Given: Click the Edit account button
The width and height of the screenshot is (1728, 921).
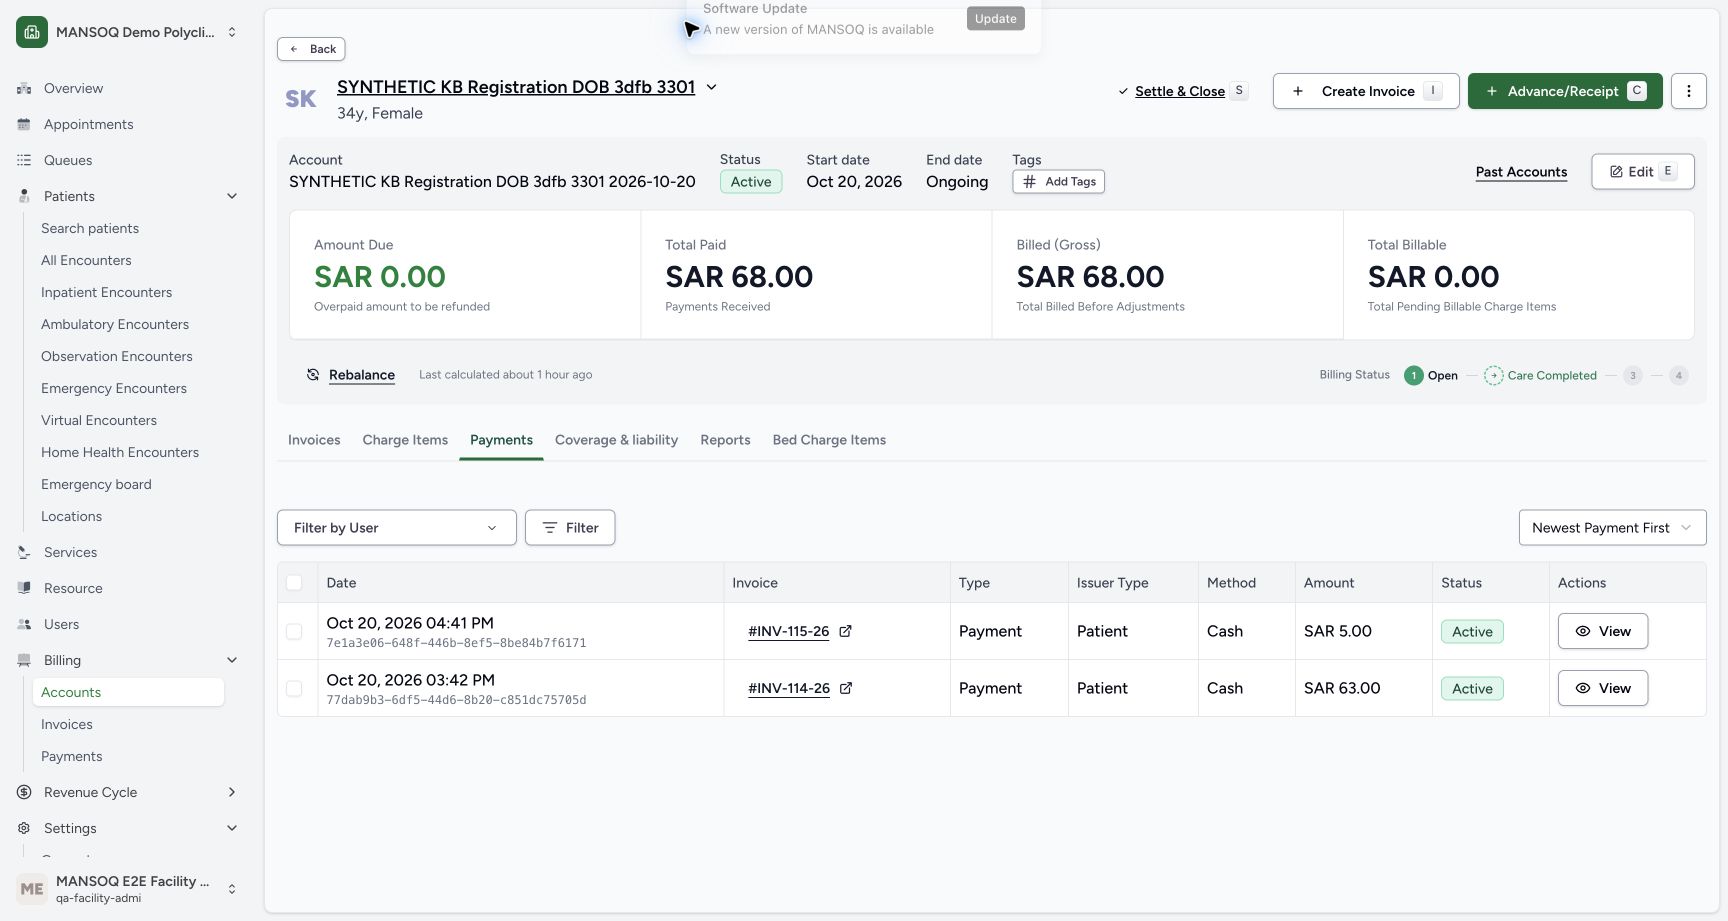Looking at the screenshot, I should 1643,171.
